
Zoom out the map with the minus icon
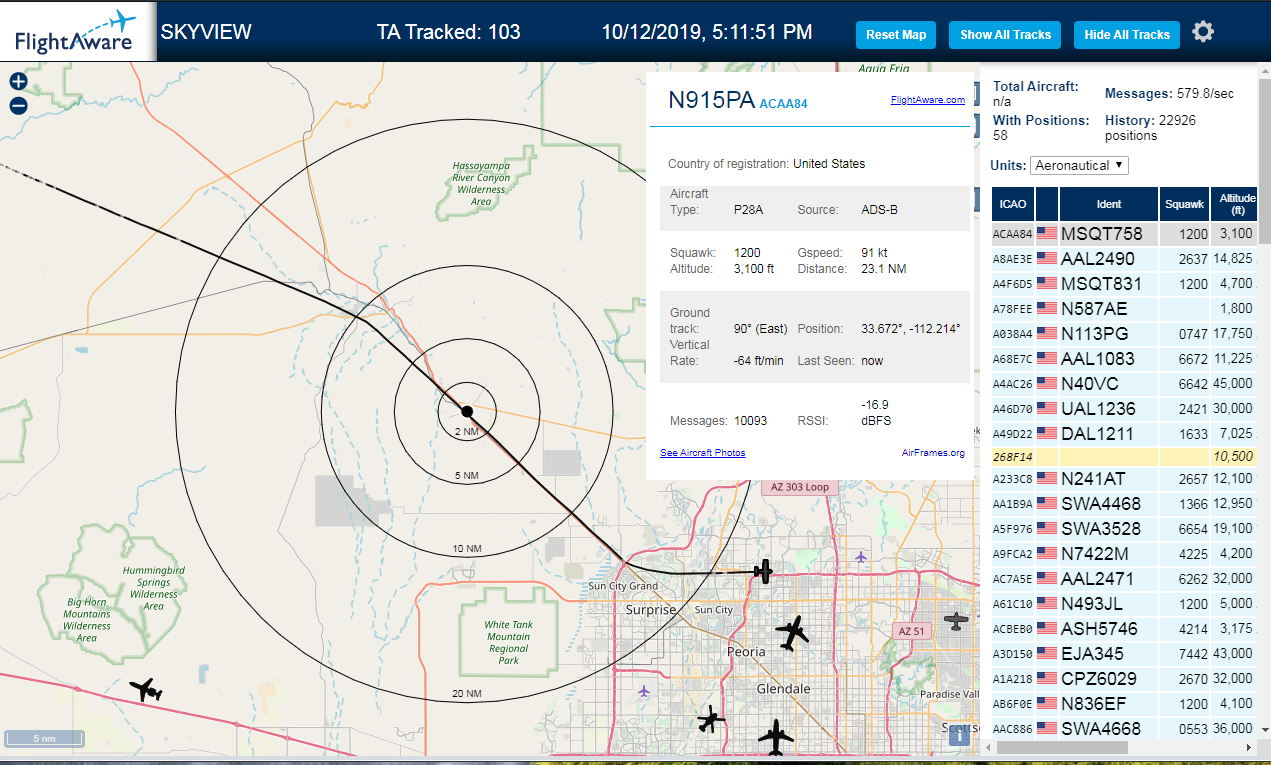18,106
